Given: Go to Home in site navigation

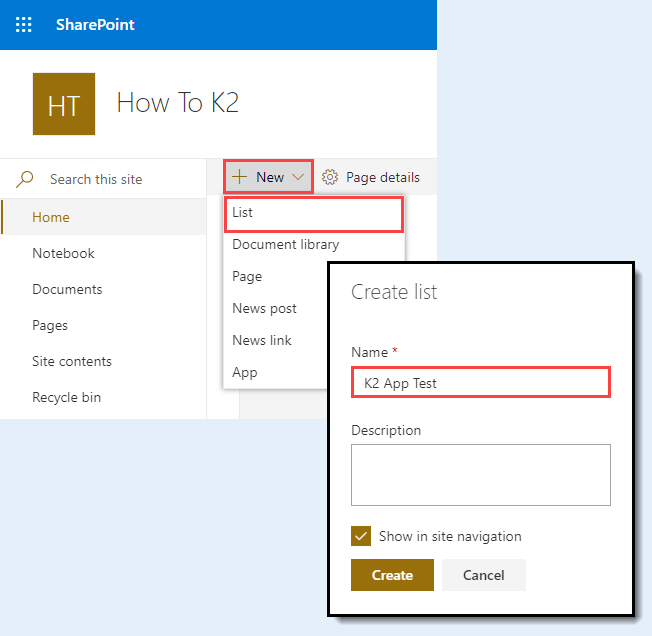Looking at the screenshot, I should click(x=104, y=217).
